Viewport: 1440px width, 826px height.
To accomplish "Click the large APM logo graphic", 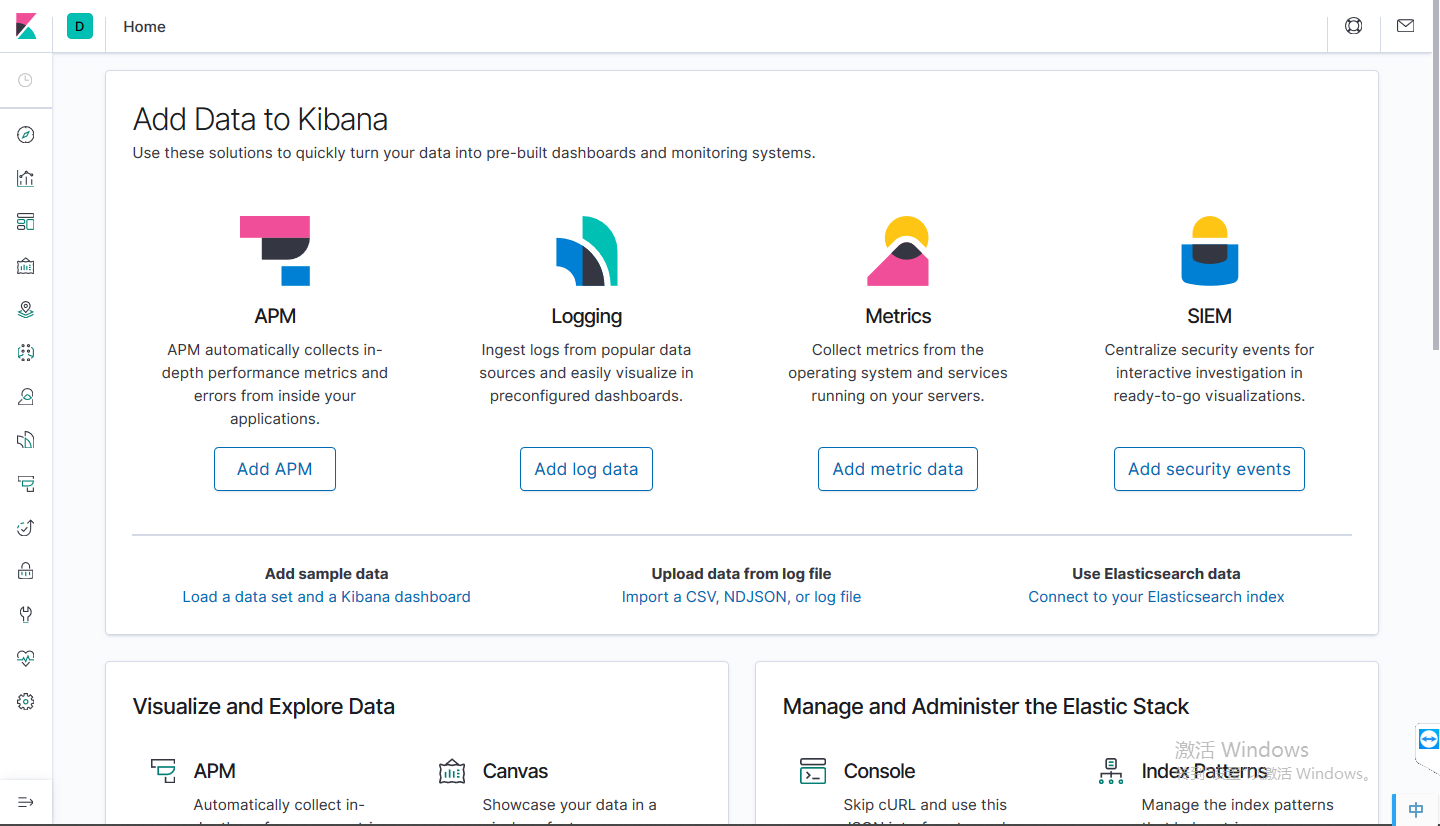I will [275, 251].
